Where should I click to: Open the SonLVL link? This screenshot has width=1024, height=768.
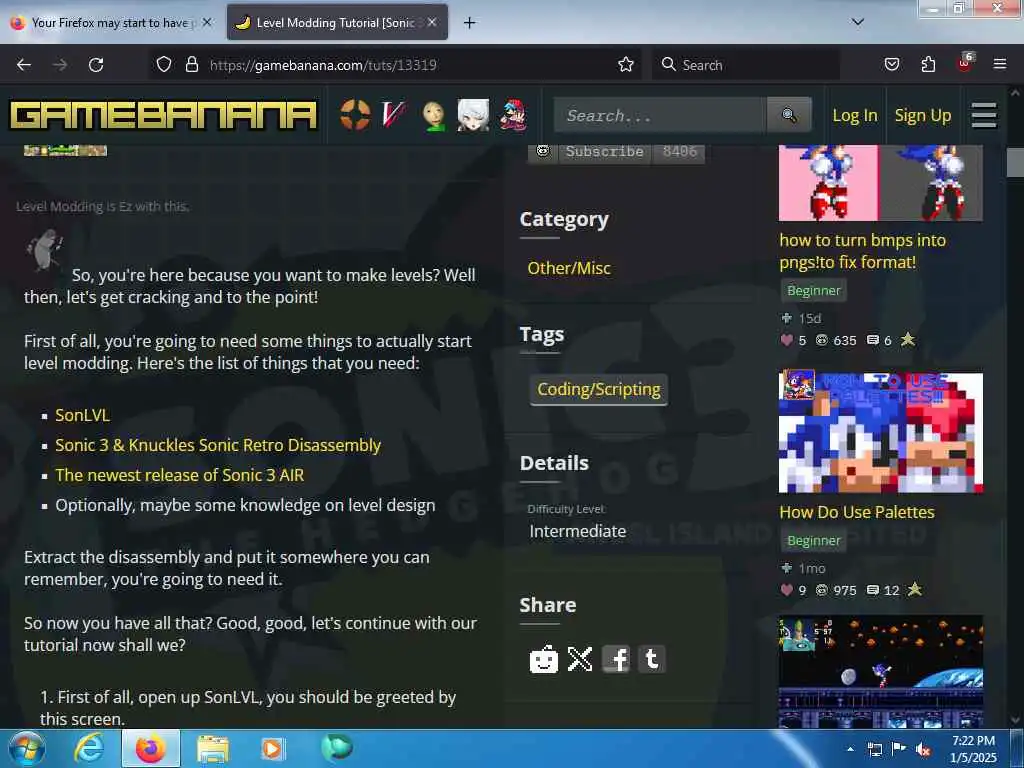(82, 415)
